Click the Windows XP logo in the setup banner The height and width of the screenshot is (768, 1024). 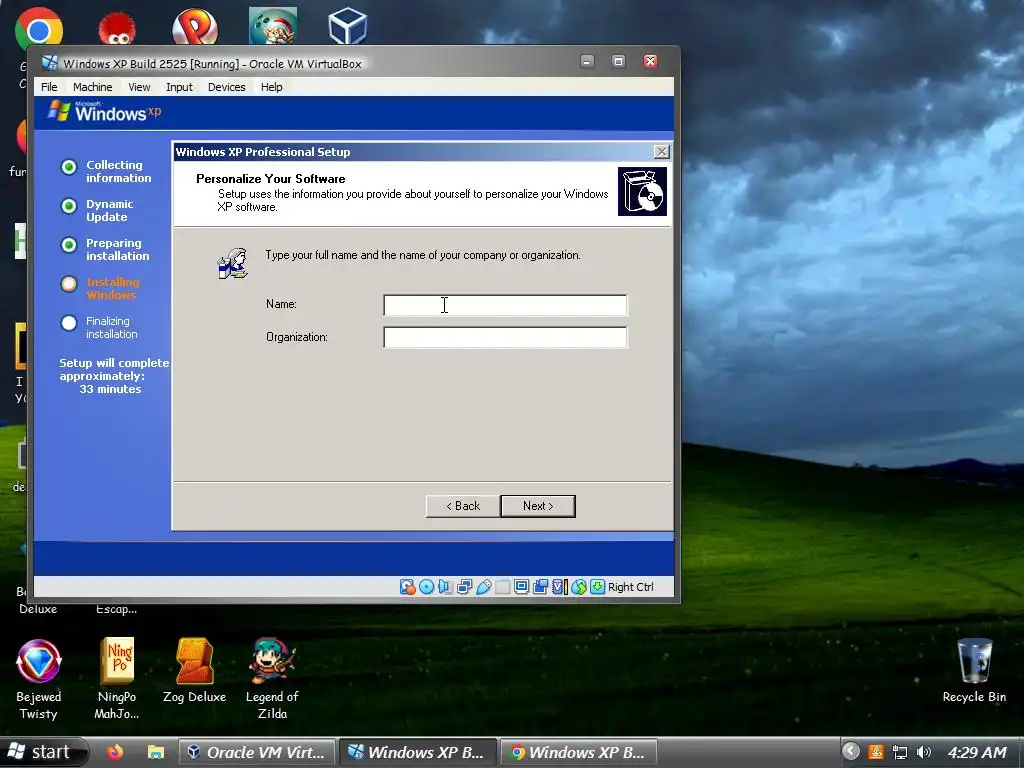[x=104, y=112]
